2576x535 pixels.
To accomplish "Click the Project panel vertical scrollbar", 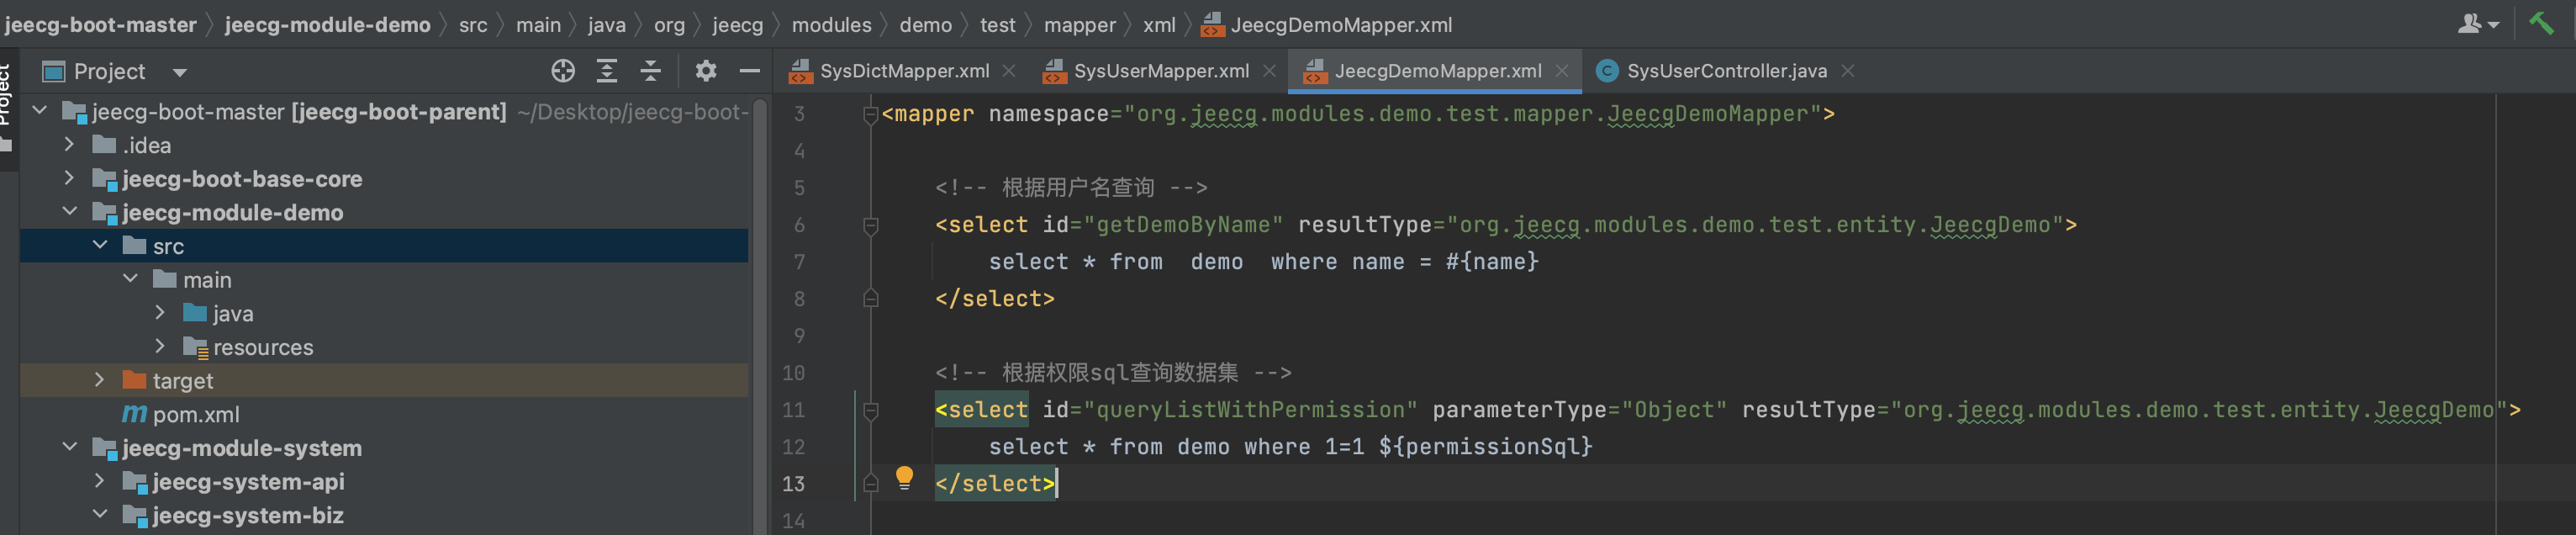I will (761, 315).
